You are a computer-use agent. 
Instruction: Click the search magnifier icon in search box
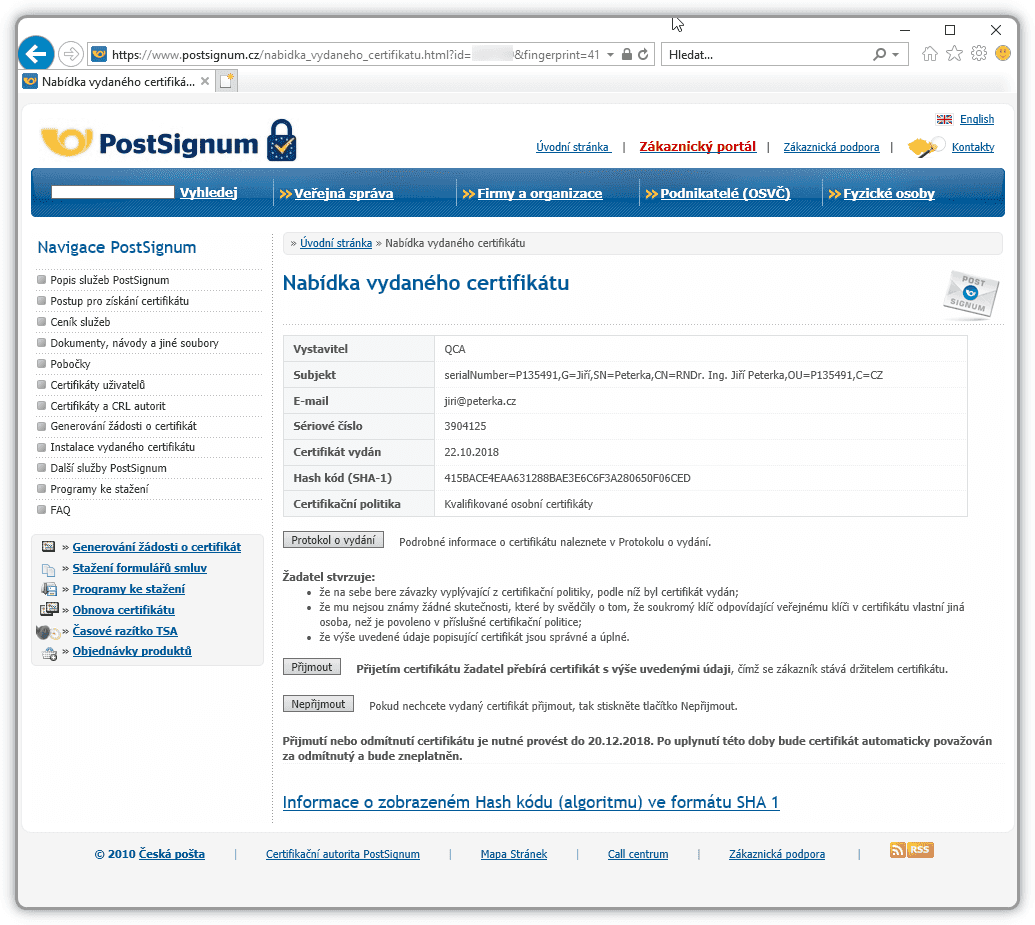879,54
